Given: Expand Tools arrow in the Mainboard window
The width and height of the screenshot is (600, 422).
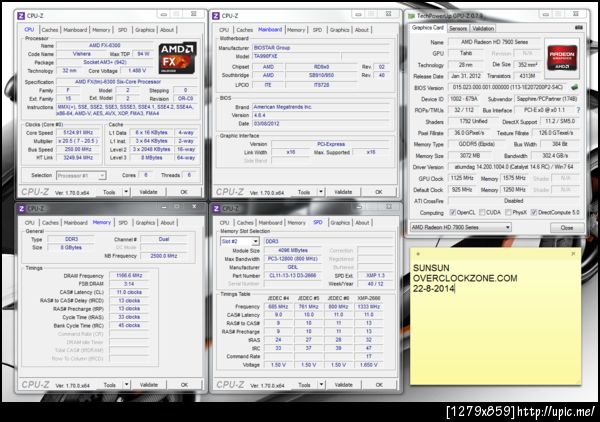Looking at the screenshot, I should point(321,192).
